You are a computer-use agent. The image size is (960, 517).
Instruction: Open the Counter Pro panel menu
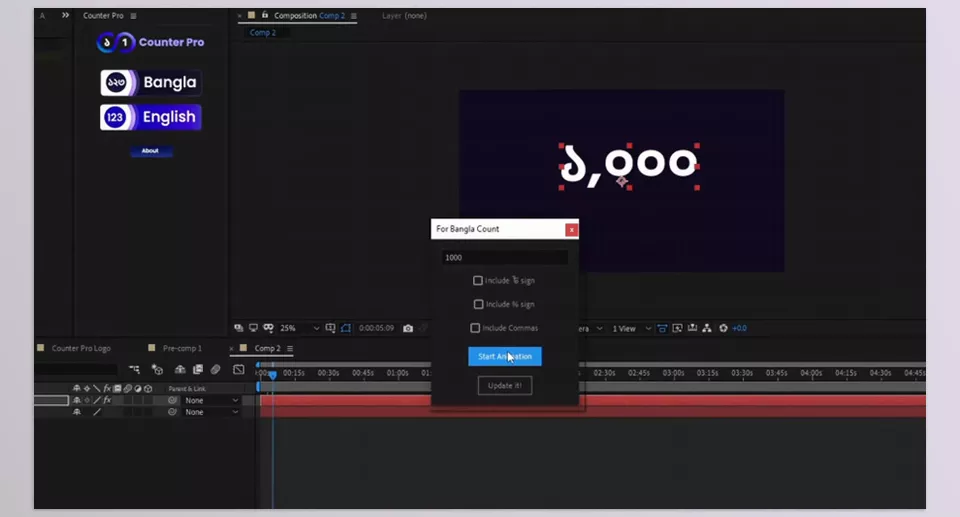coord(133,16)
